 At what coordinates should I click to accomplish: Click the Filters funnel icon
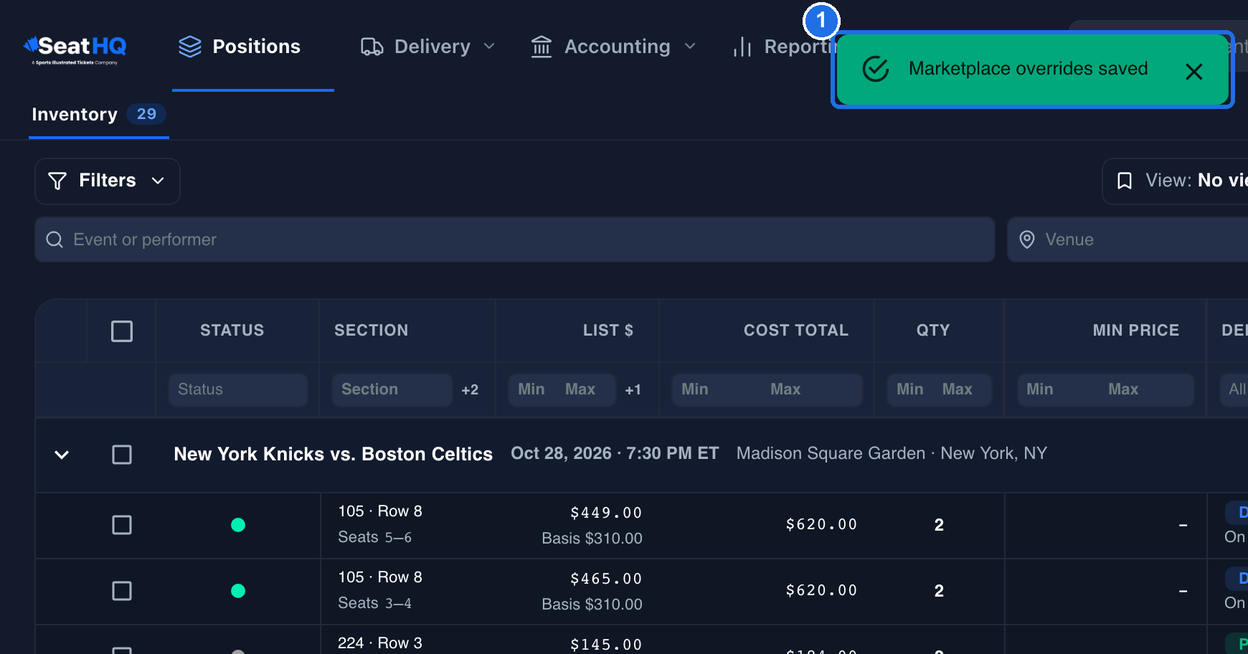click(58, 181)
